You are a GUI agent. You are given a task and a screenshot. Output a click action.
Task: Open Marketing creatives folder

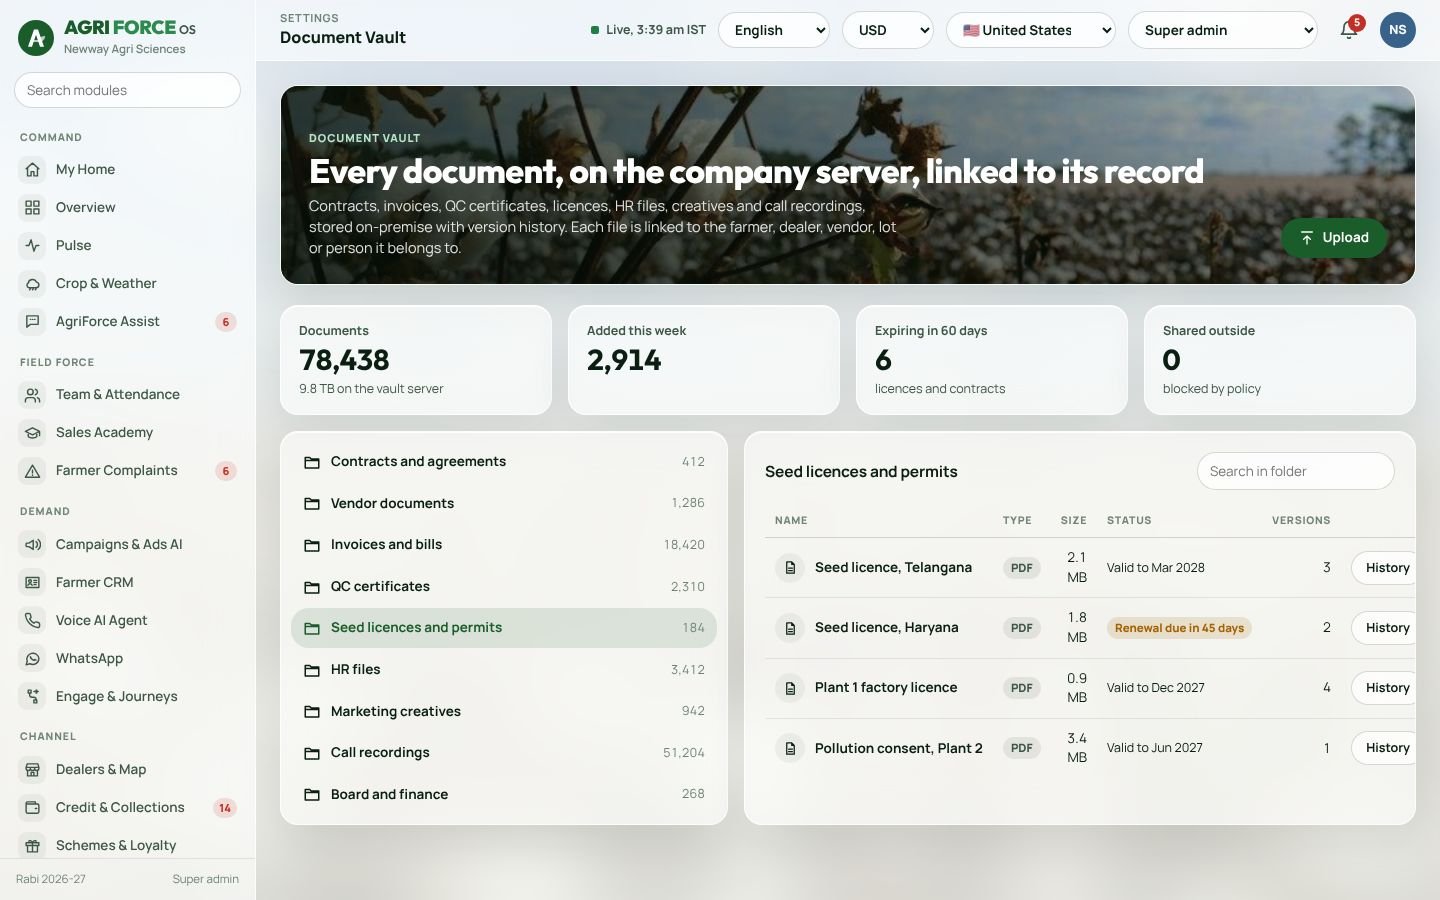point(504,711)
